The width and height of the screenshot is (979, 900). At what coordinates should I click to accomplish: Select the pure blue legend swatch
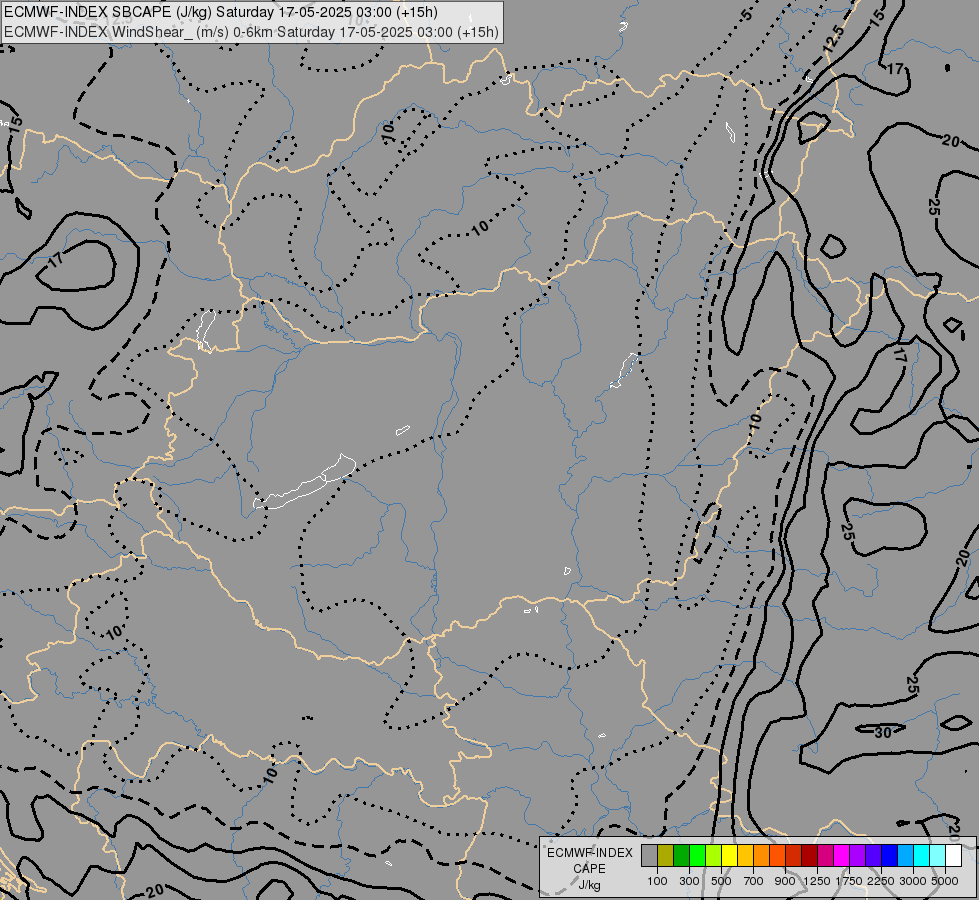890,856
